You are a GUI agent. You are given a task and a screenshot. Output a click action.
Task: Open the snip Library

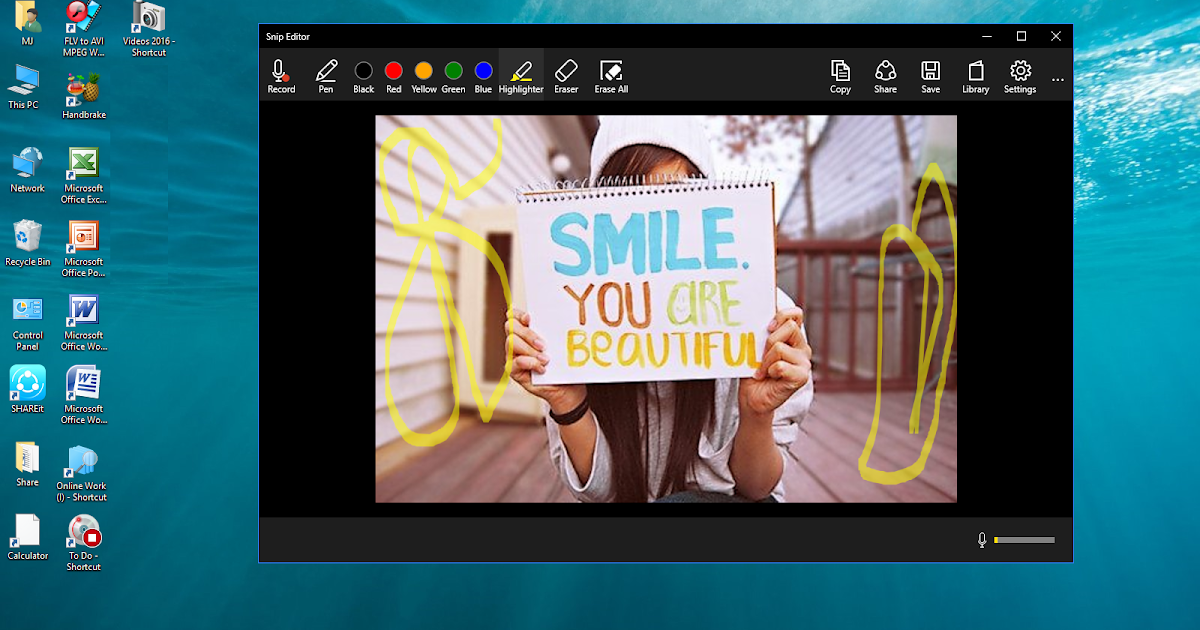[975, 75]
